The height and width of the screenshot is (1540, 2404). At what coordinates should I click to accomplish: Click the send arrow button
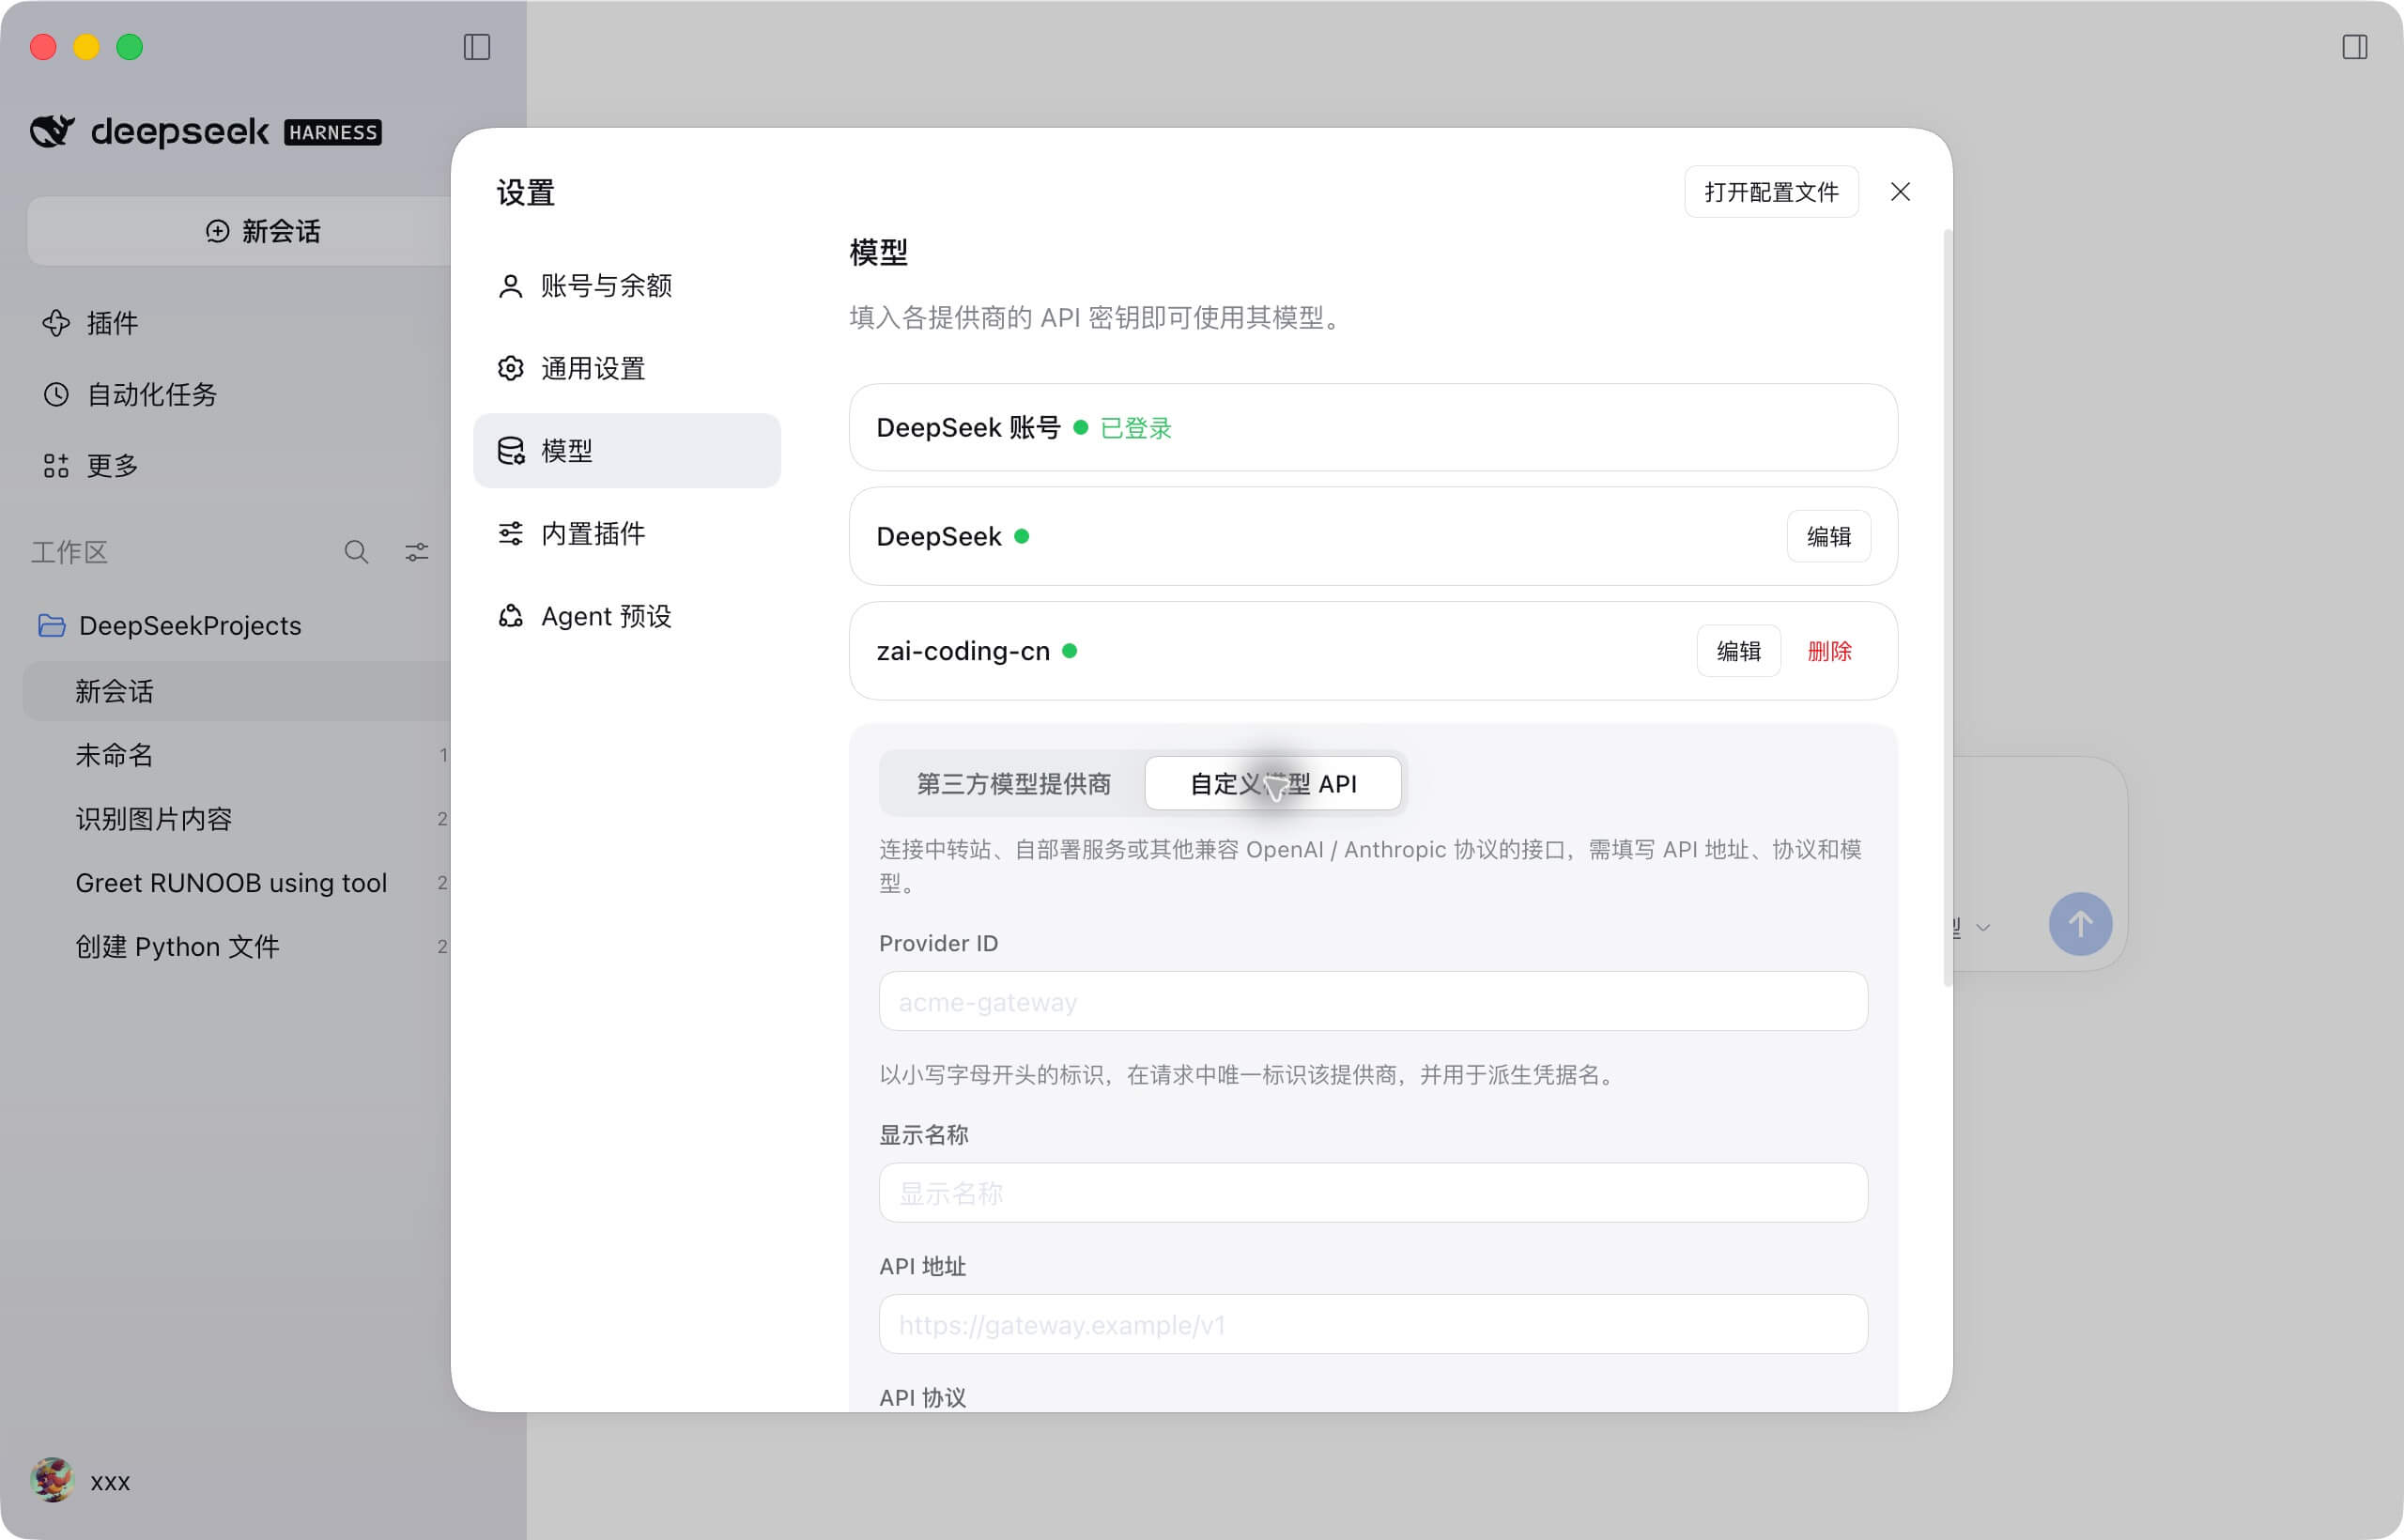pos(2080,924)
